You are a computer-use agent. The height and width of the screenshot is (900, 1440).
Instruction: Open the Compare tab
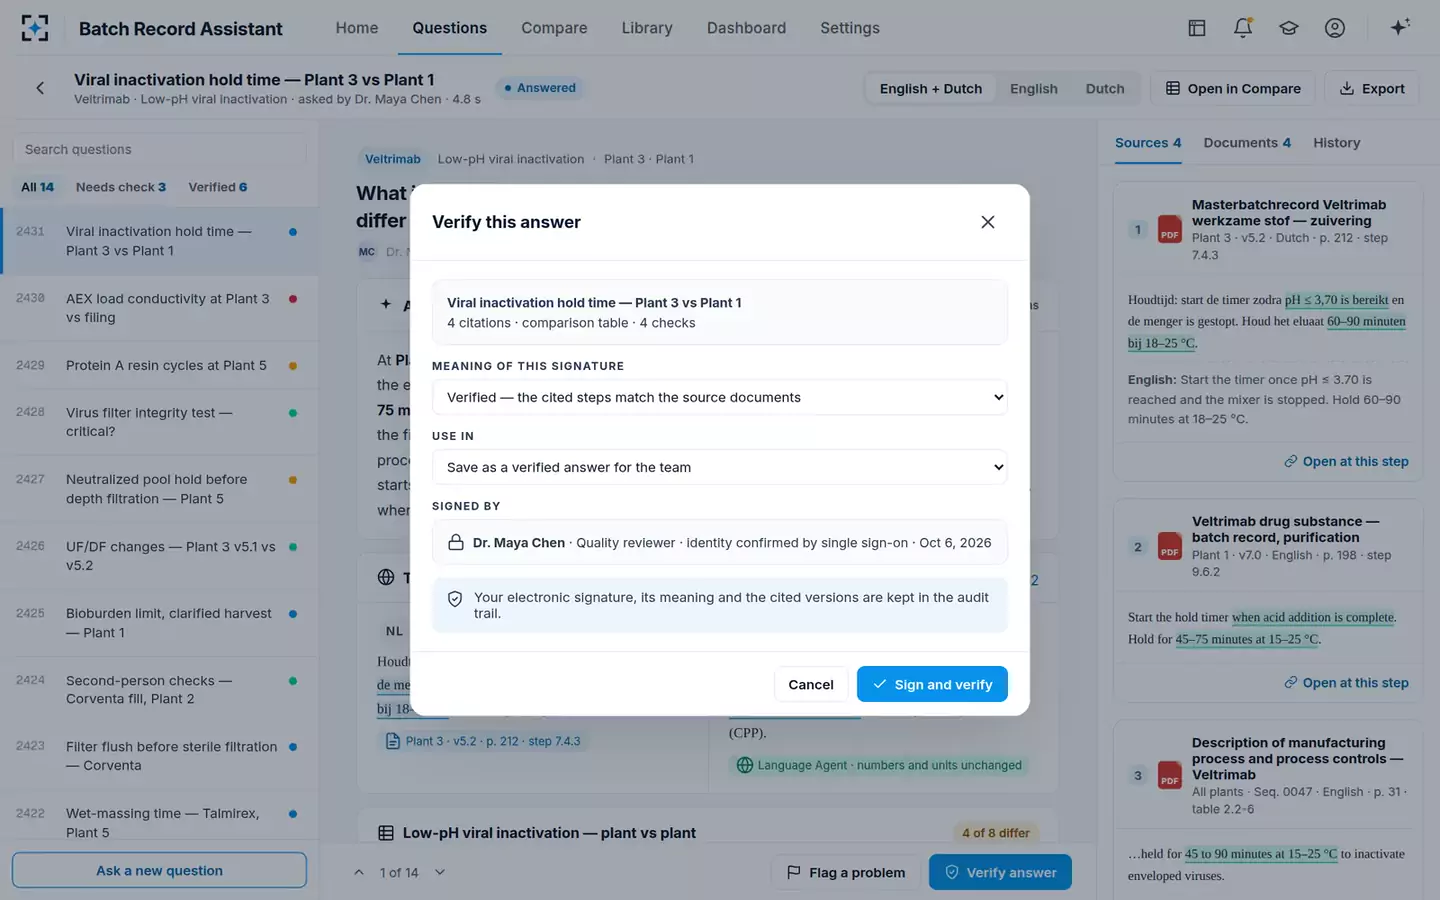click(554, 28)
